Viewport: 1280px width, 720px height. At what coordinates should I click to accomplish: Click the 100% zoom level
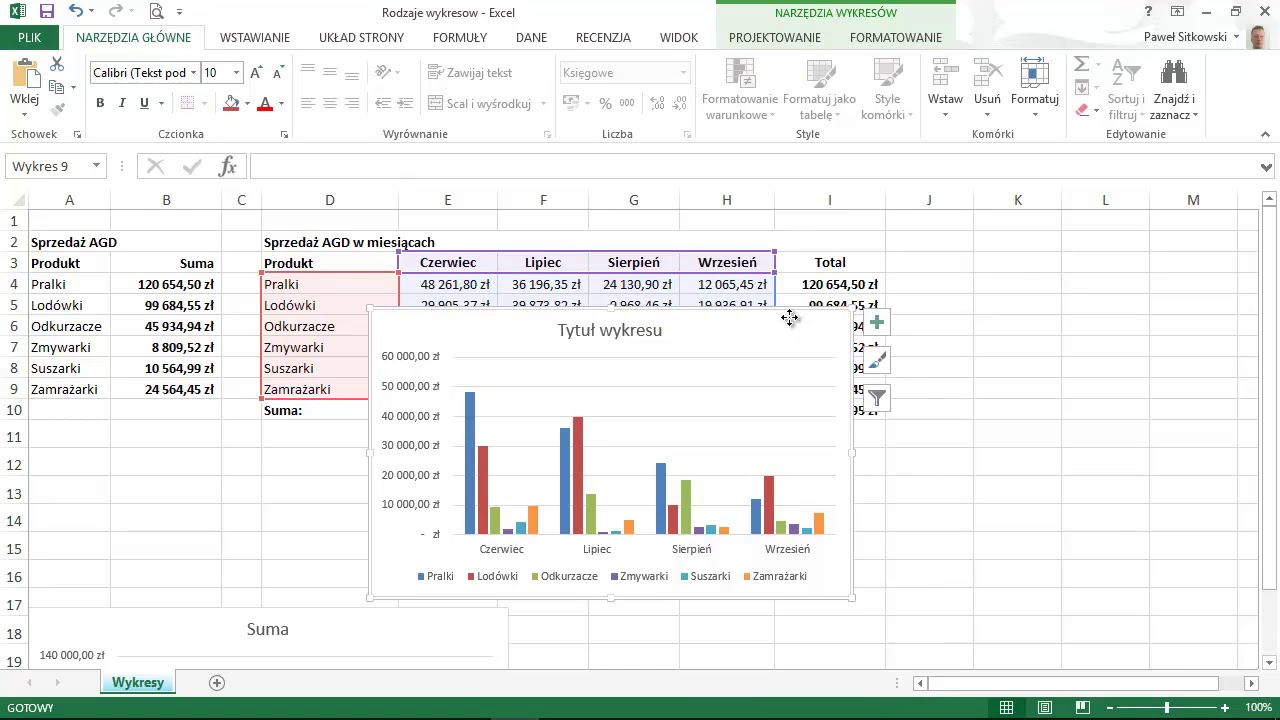(1258, 708)
